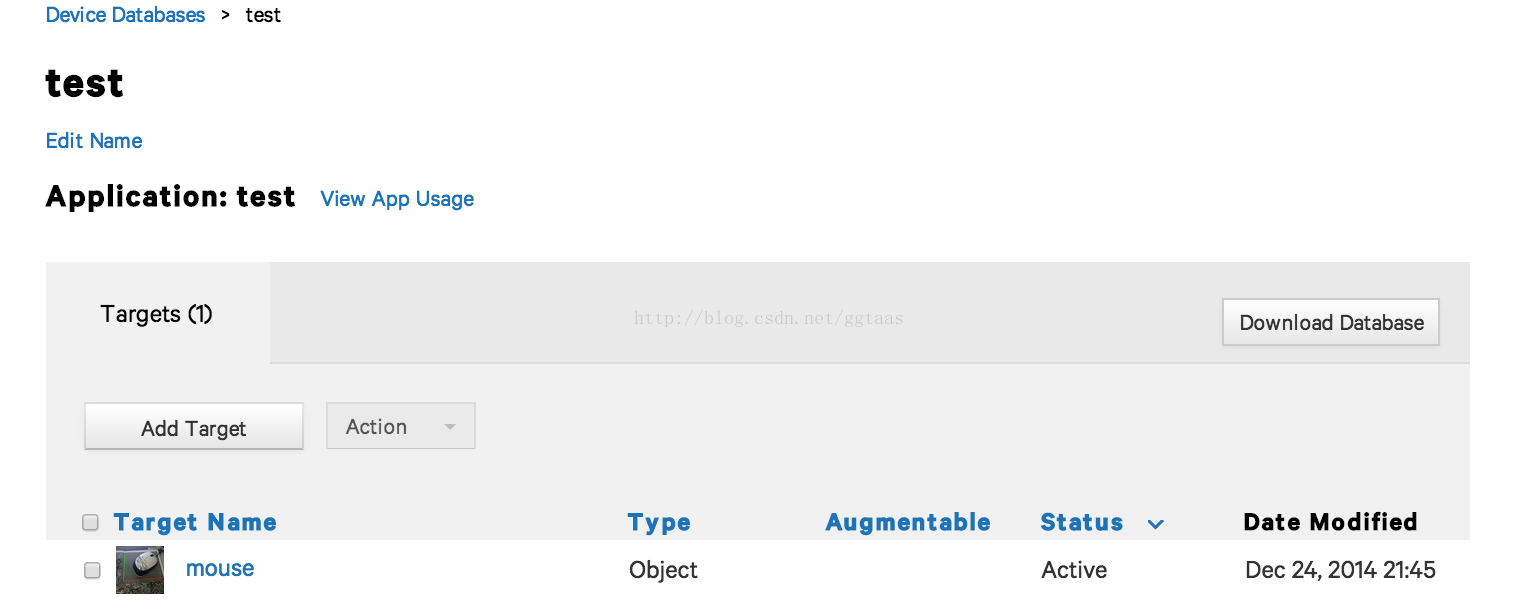
Task: Toggle the select-all targets checkbox
Action: 91,522
